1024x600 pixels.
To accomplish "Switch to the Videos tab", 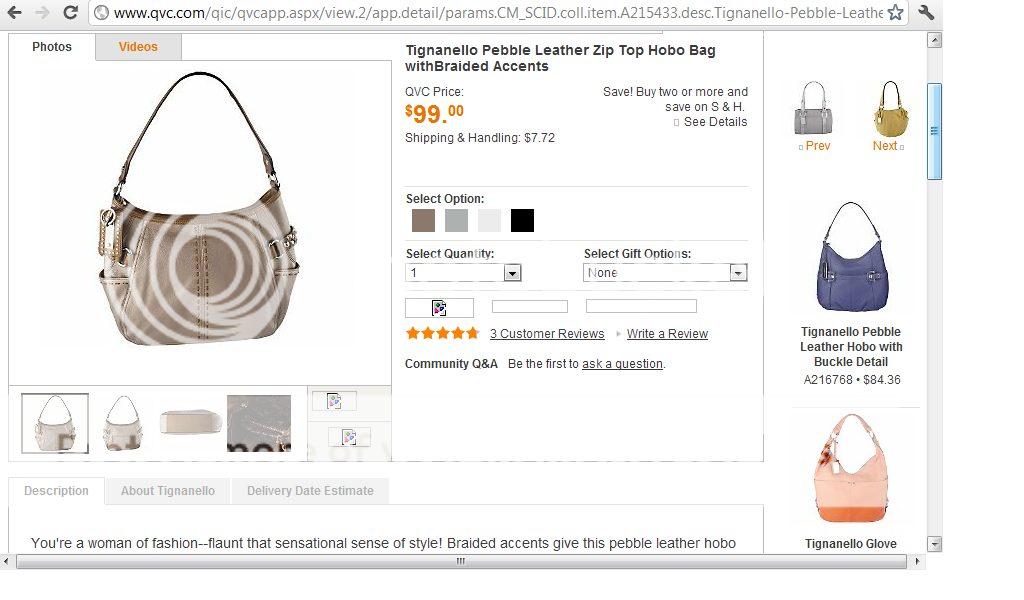I will point(138,47).
